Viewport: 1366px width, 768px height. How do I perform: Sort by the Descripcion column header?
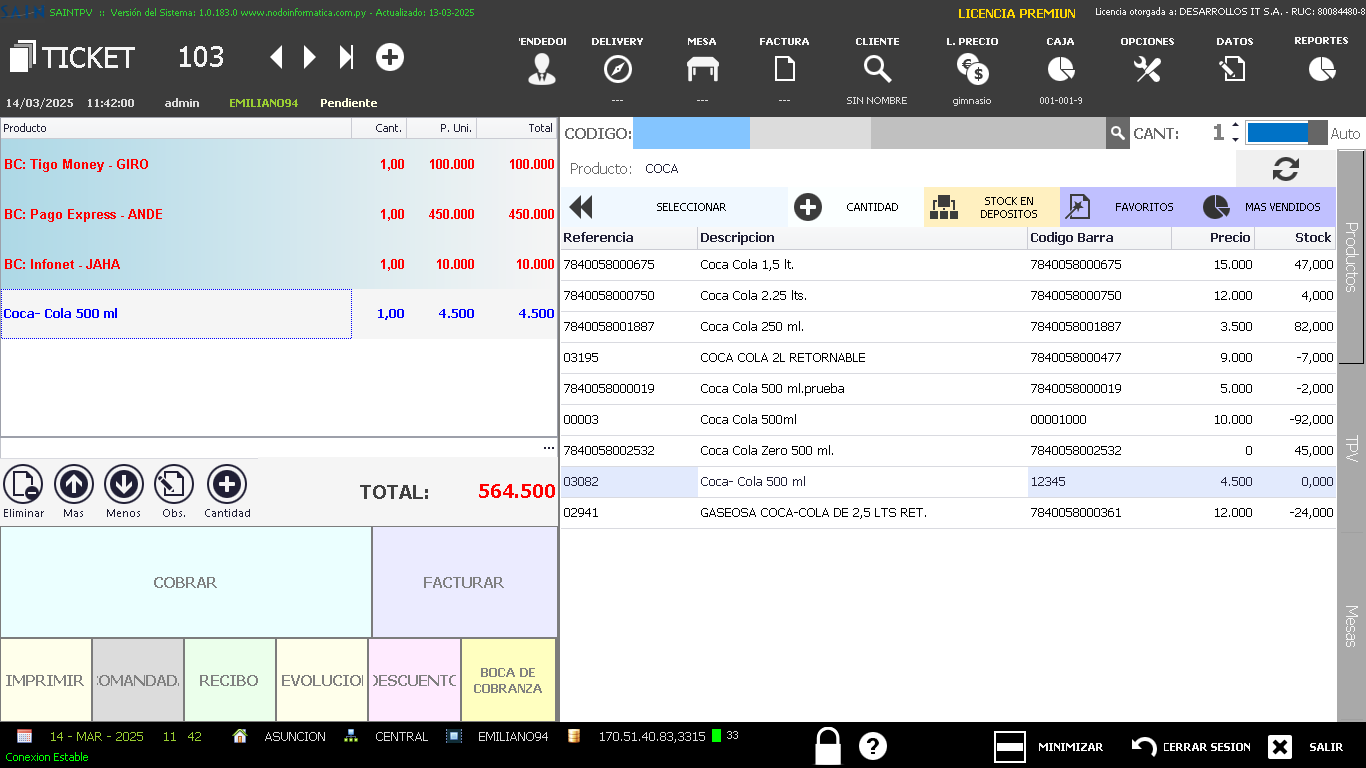(862, 237)
